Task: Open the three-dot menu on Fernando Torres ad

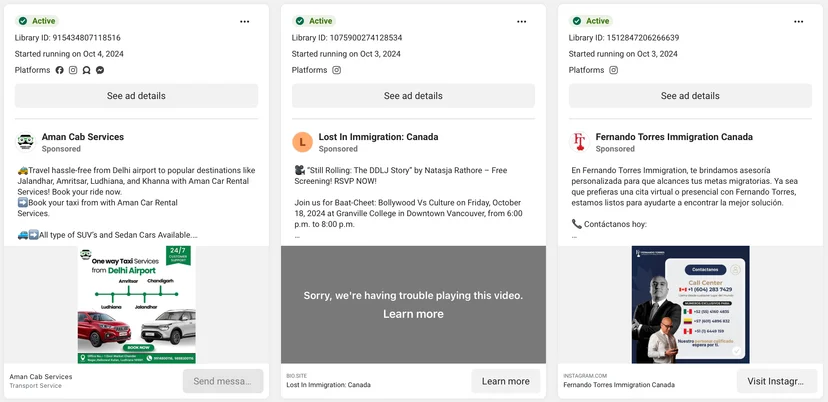Action: click(x=798, y=22)
